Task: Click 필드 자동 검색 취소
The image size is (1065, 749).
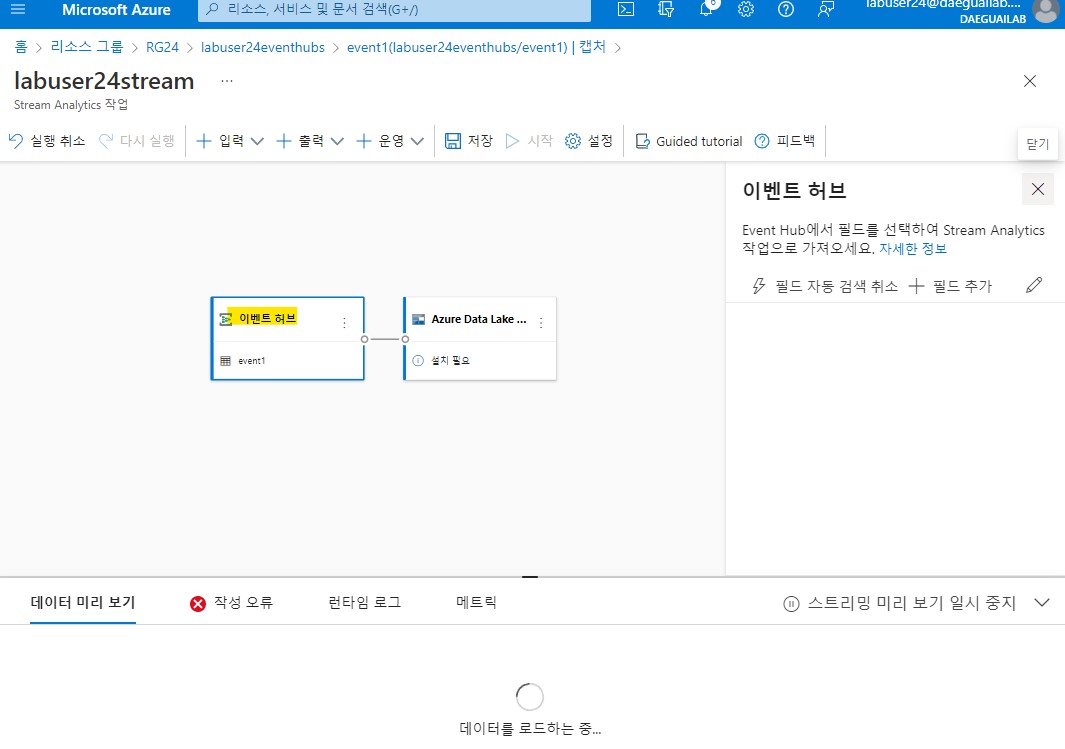Action: click(x=825, y=286)
